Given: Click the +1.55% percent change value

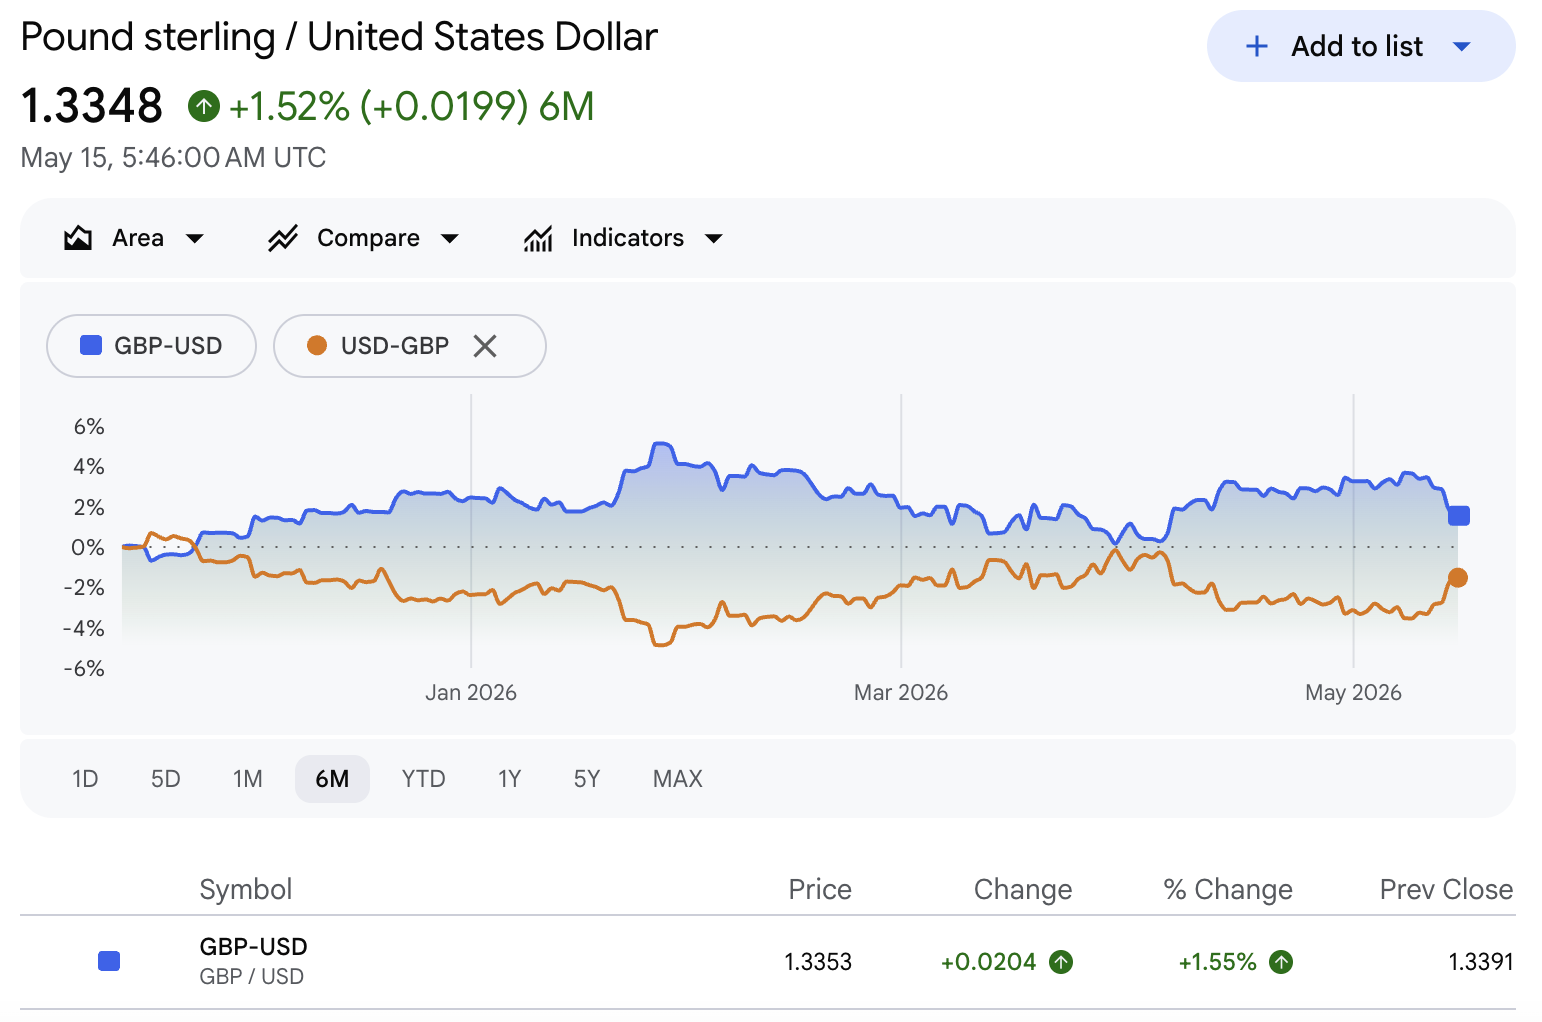Looking at the screenshot, I should pos(1217,962).
